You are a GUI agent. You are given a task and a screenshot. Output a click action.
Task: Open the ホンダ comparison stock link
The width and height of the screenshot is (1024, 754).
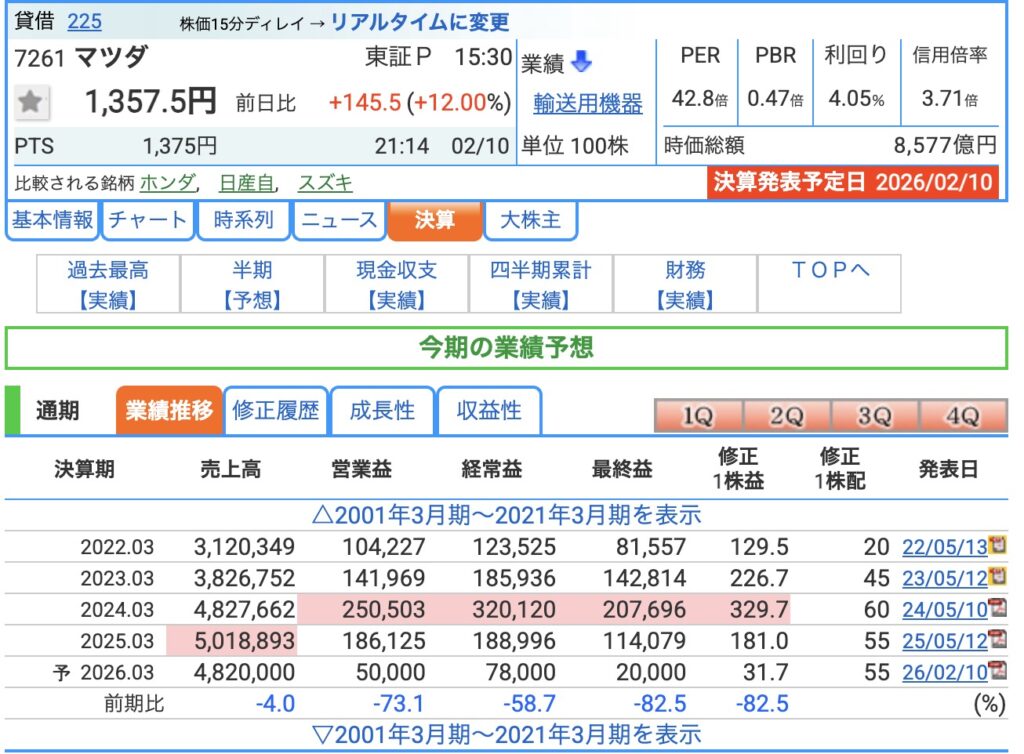tap(167, 183)
